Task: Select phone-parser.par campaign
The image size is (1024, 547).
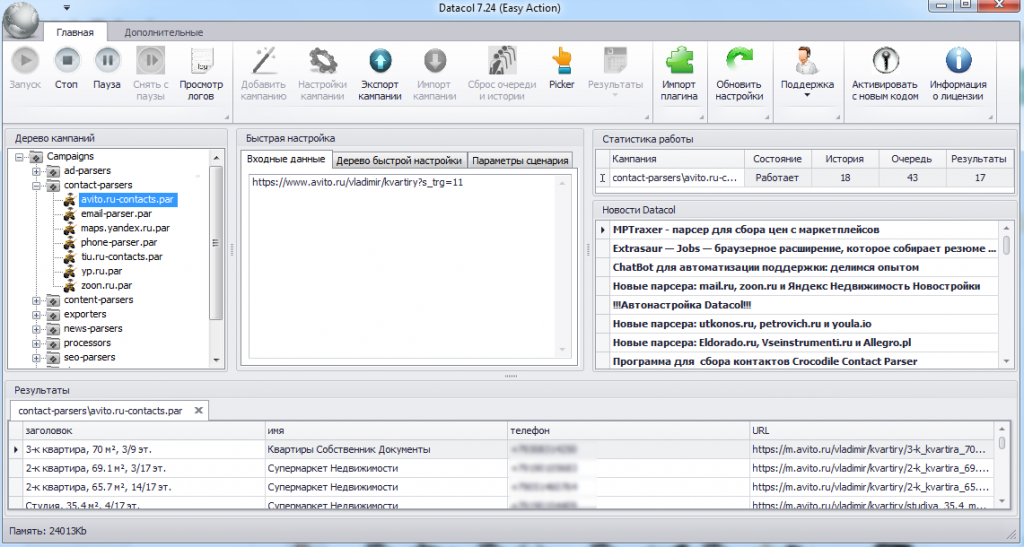Action: point(119,242)
